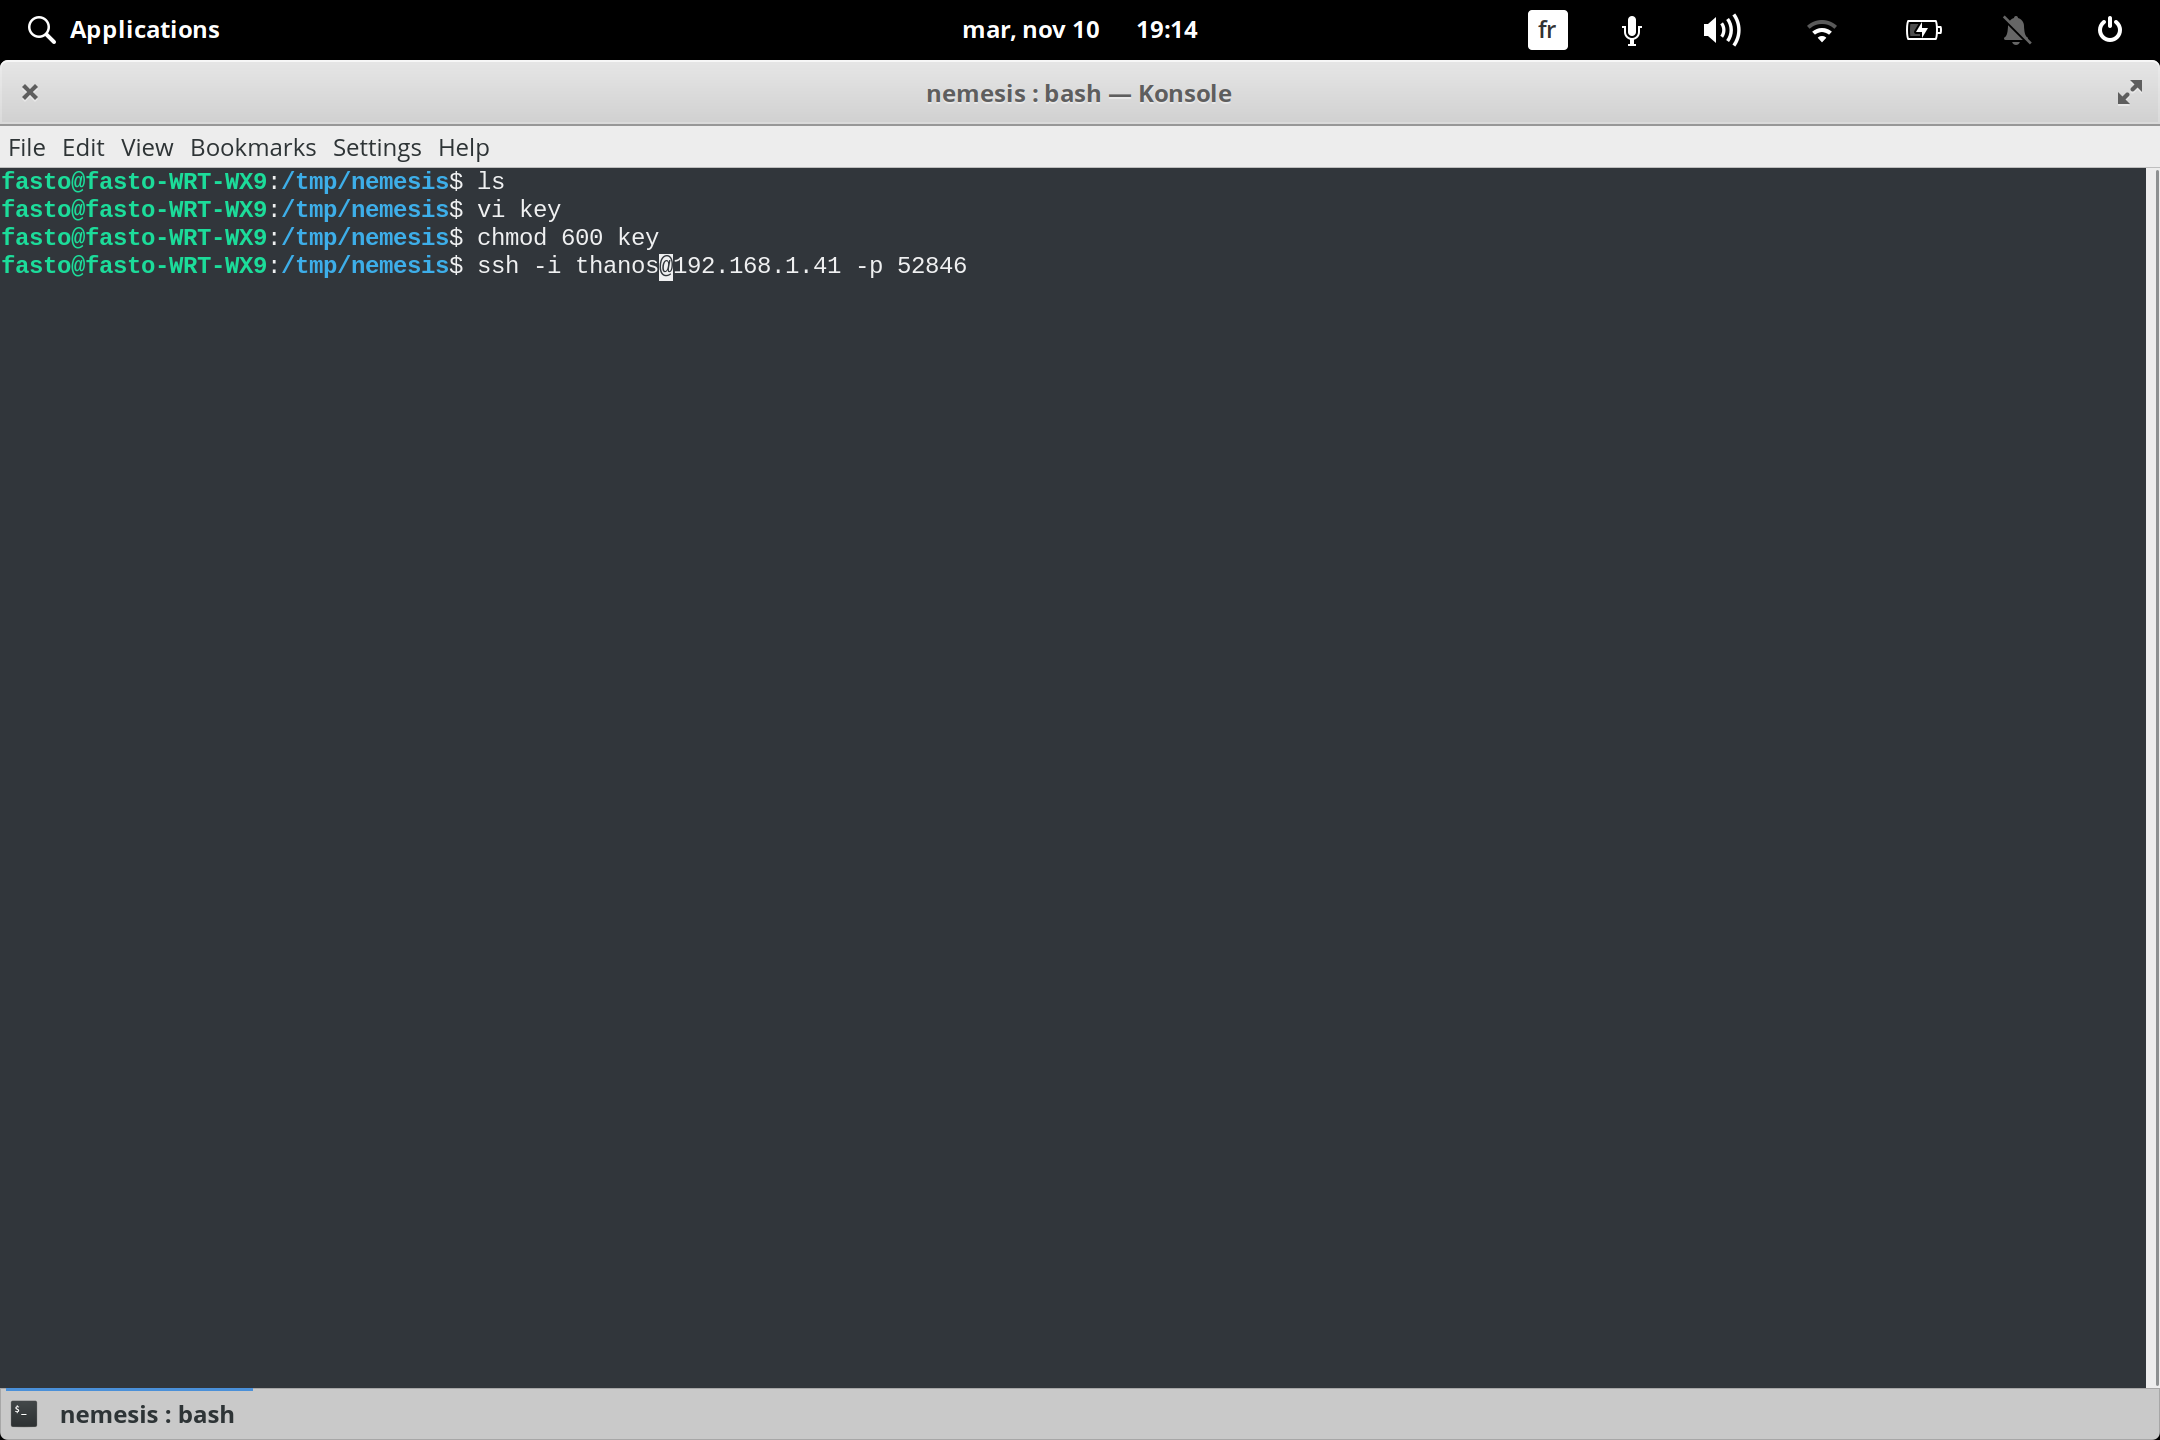Open the View menu
Image resolution: width=2160 pixels, height=1440 pixels.
(146, 147)
